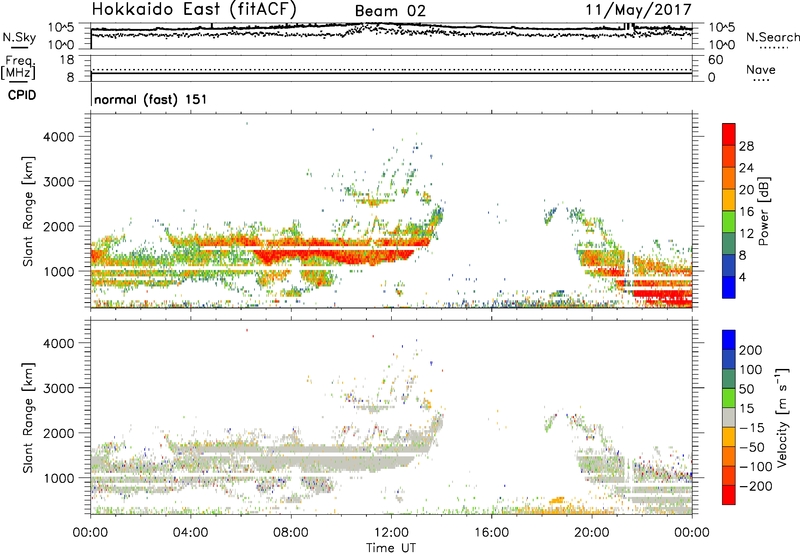Screen dimensions: 800x554
Task: Click the 'Beam 02' label
Action: click(390, 11)
